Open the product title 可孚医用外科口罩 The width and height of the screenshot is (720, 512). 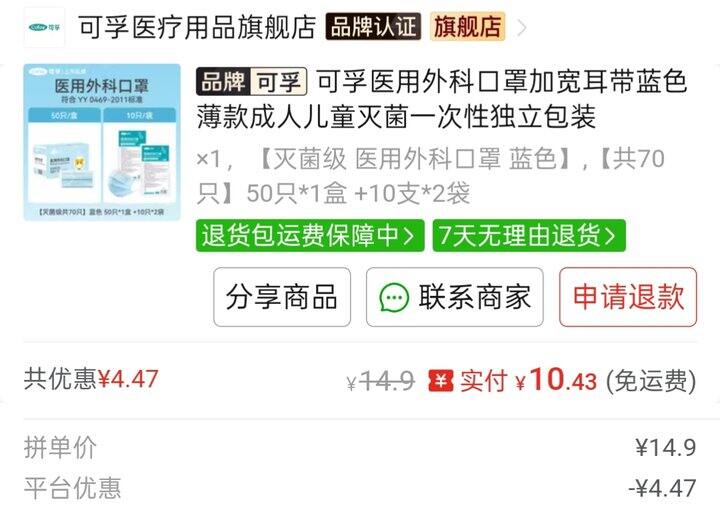click(442, 99)
